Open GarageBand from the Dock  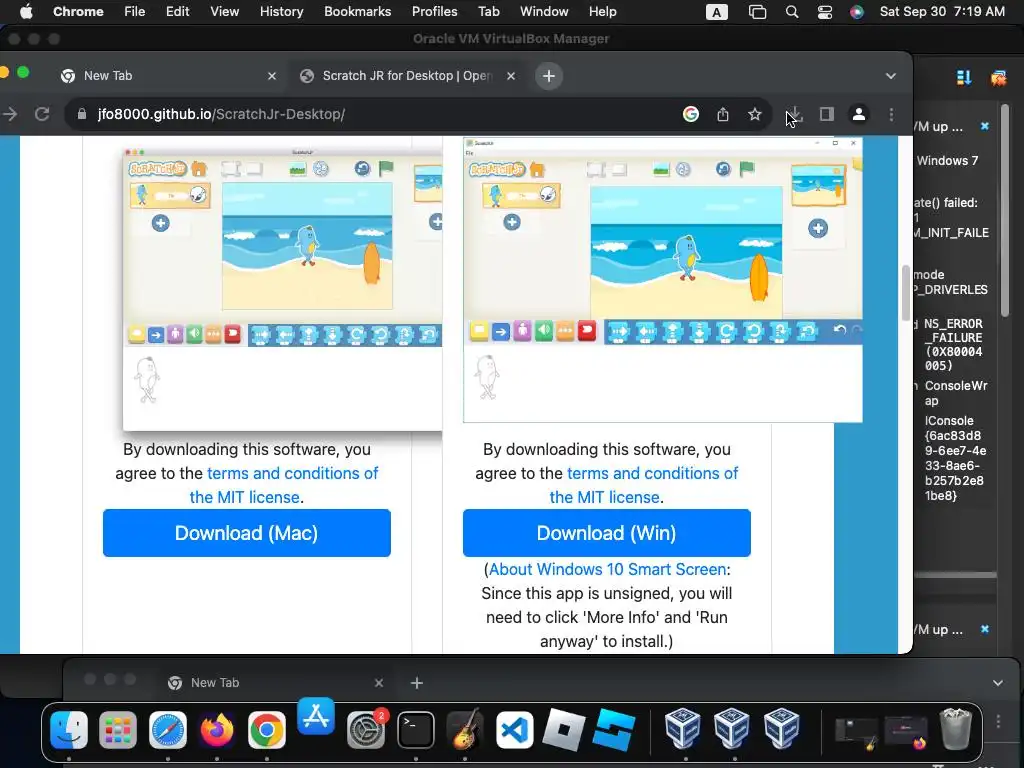tap(464, 729)
